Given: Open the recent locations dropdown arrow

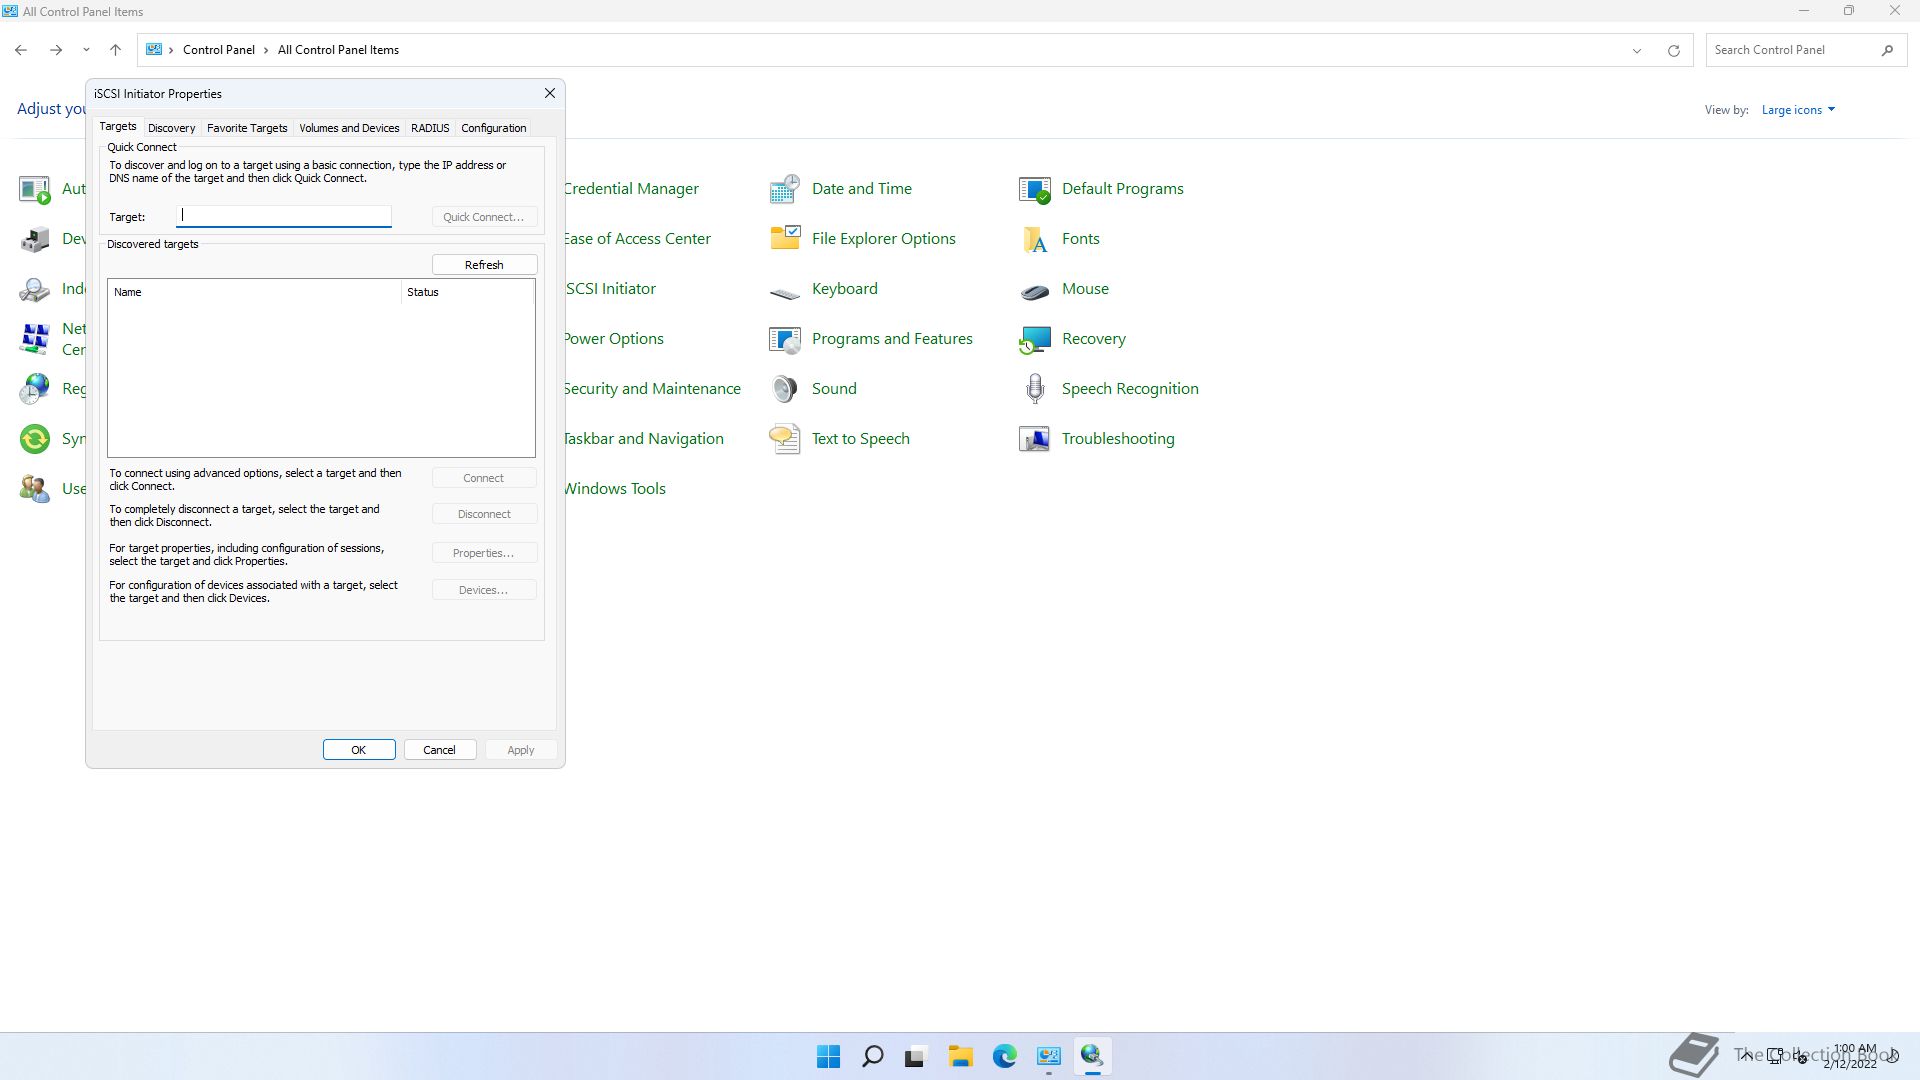Looking at the screenshot, I should (86, 50).
